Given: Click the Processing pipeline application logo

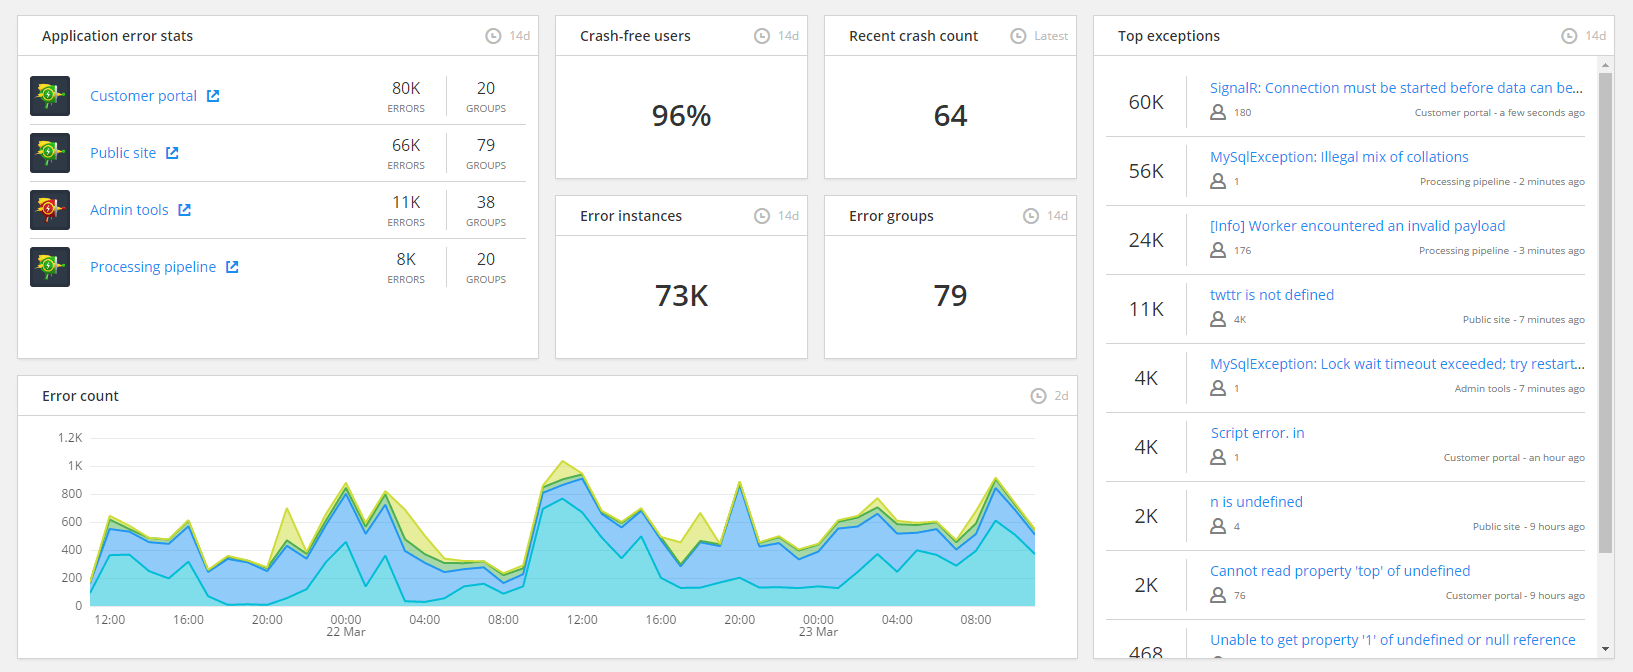Looking at the screenshot, I should click(x=50, y=267).
